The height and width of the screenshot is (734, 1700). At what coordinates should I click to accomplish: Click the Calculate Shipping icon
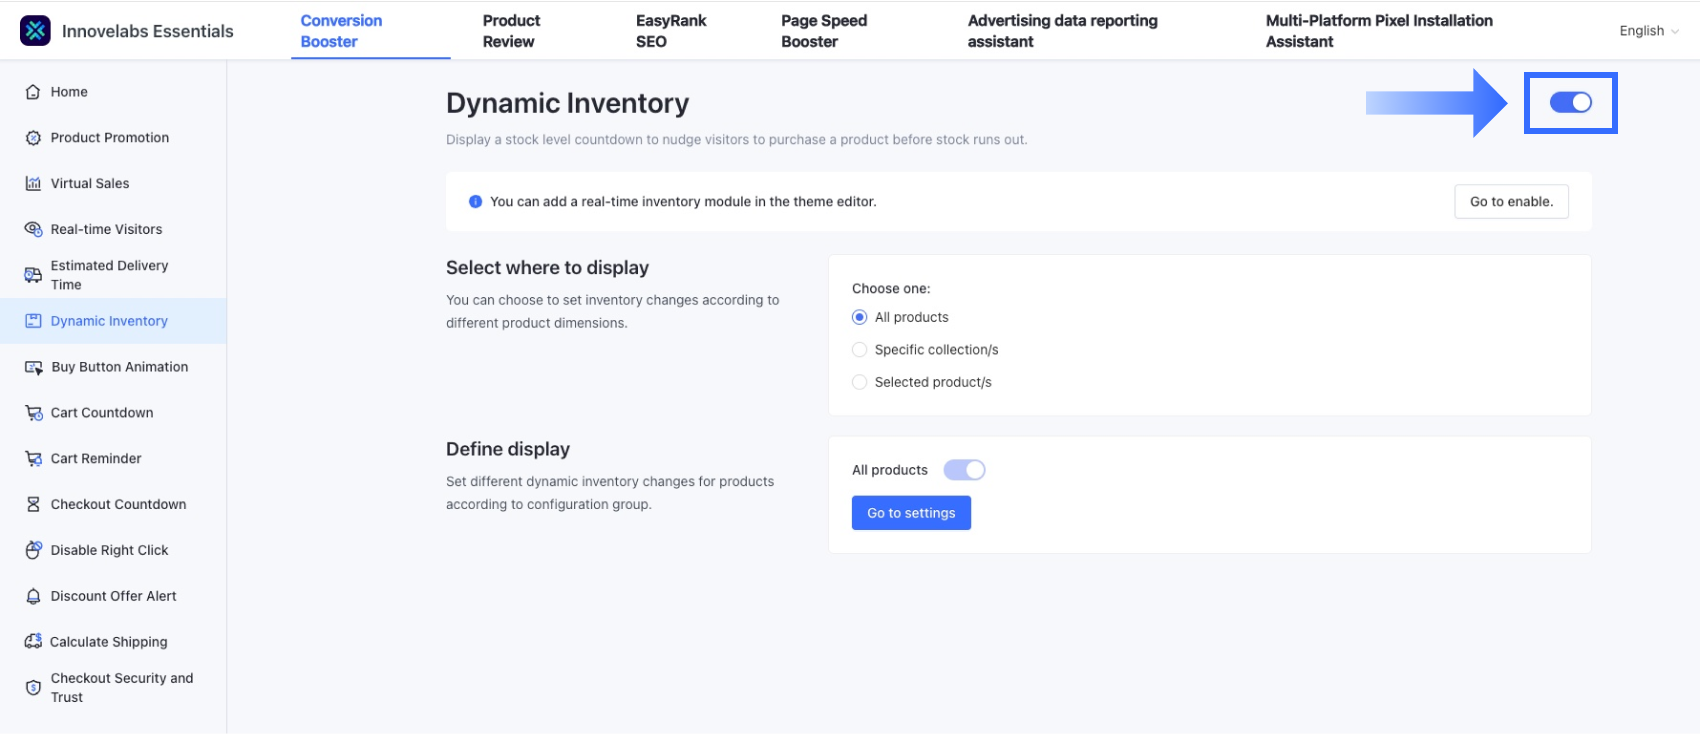[33, 641]
